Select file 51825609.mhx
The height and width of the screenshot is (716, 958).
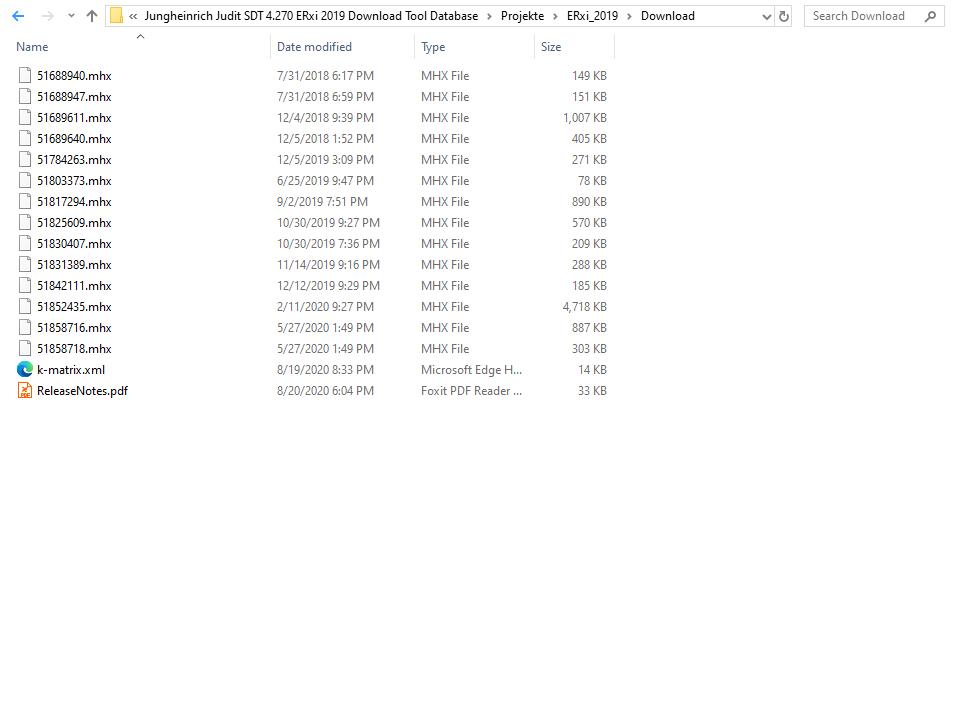[x=74, y=222]
